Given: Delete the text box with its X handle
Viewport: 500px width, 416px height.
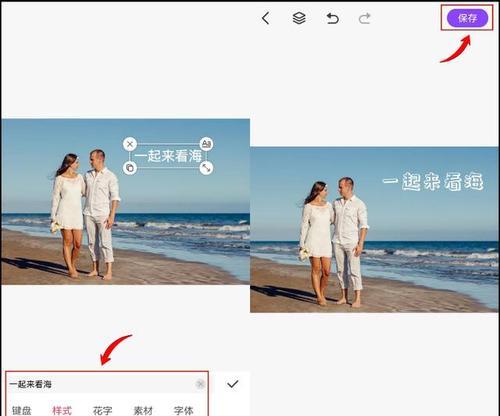Looking at the screenshot, I should (x=130, y=144).
